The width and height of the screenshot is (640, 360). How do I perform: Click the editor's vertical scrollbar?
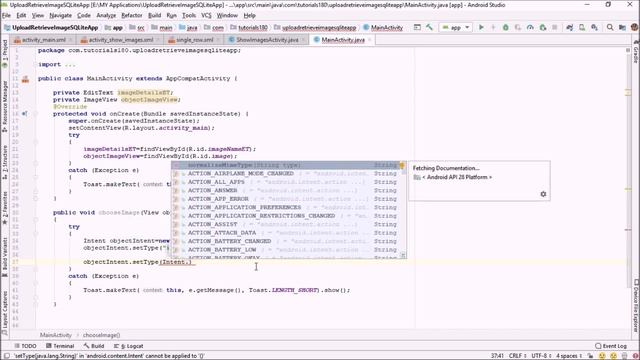pos(628,171)
